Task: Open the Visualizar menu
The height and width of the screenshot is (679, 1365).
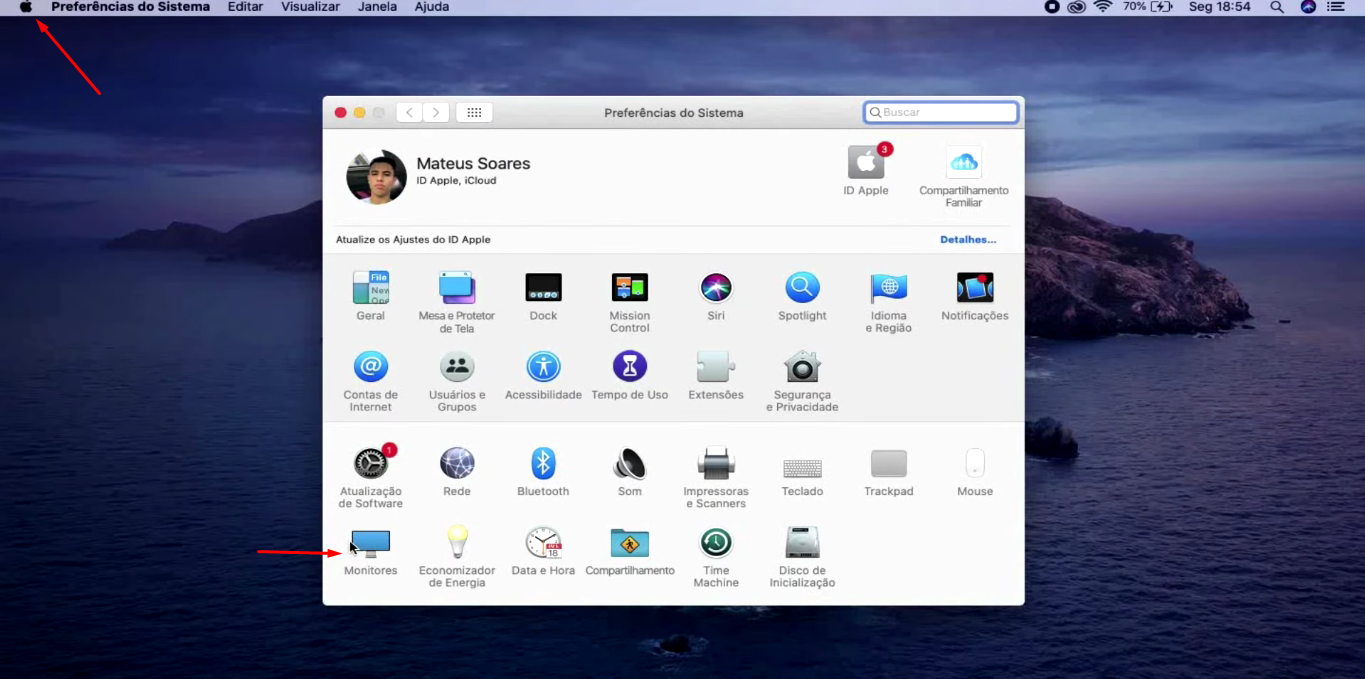Action: (310, 7)
